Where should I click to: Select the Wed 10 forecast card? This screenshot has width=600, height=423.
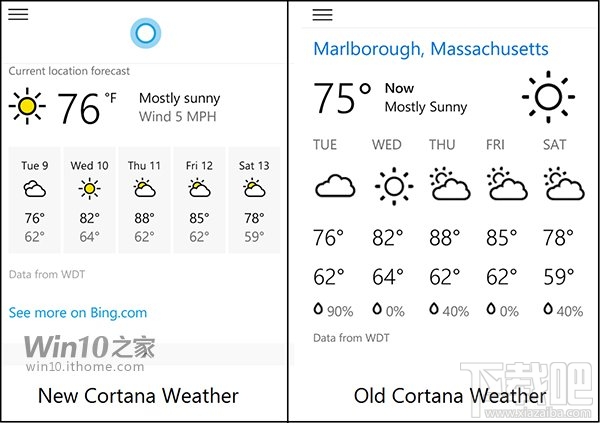coord(90,200)
